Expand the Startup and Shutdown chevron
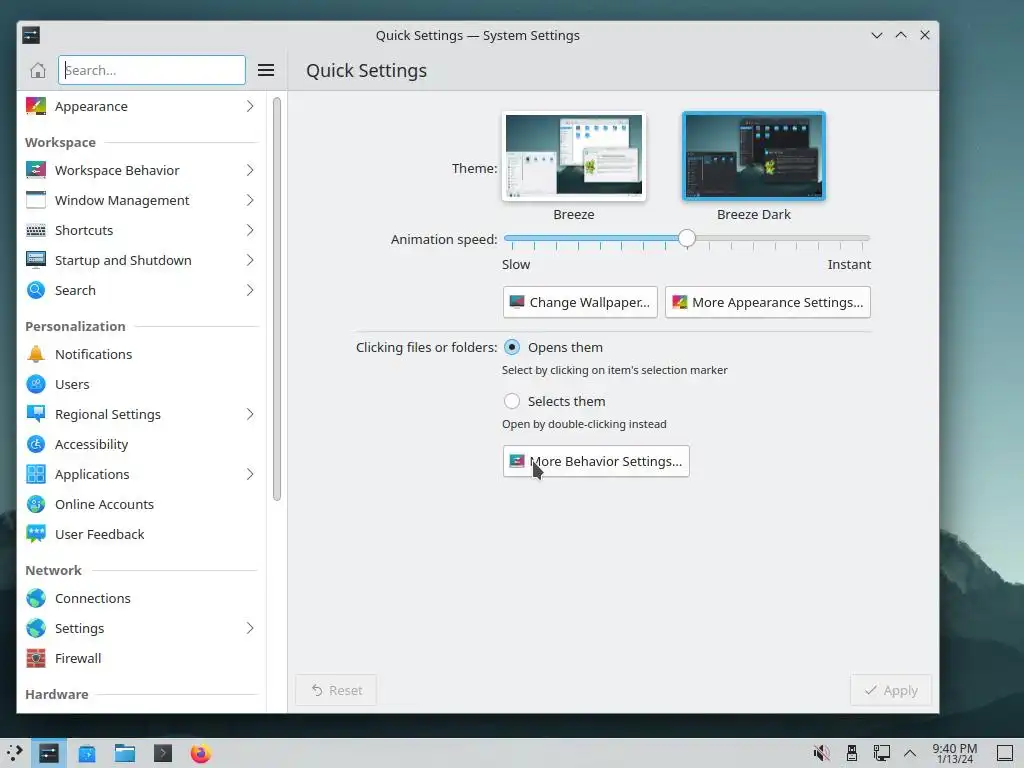This screenshot has height=768, width=1024. point(250,260)
